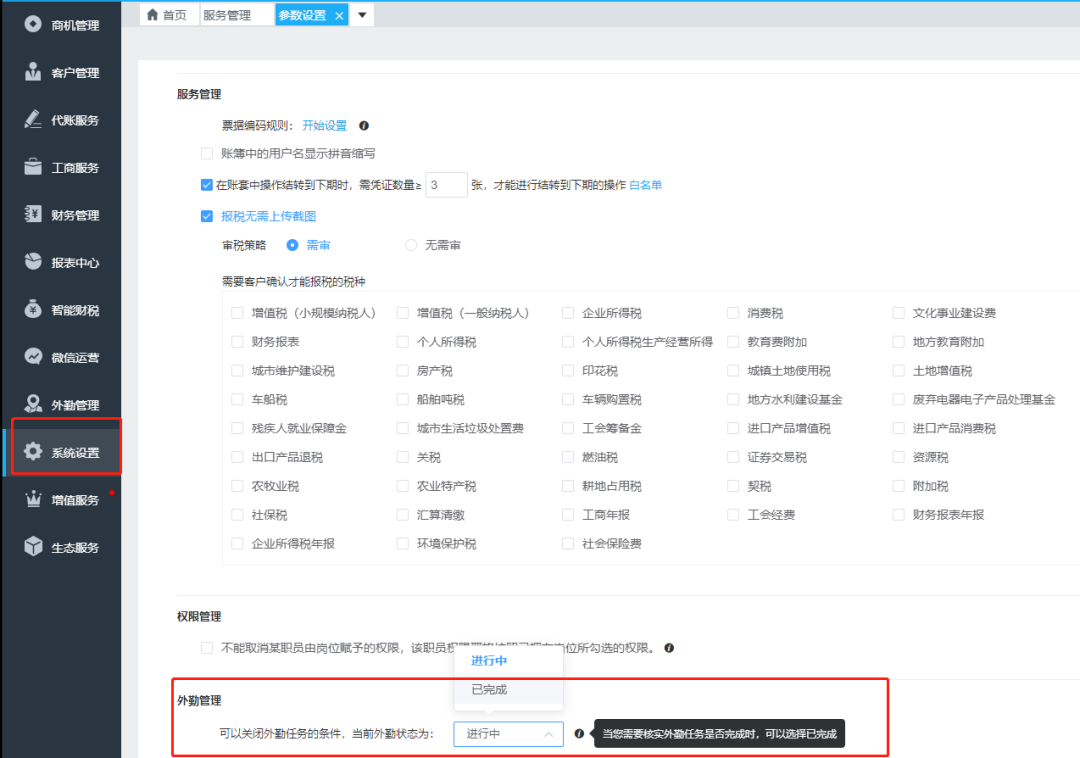Switch to 首页 tab
1080x758 pixels.
pos(169,14)
